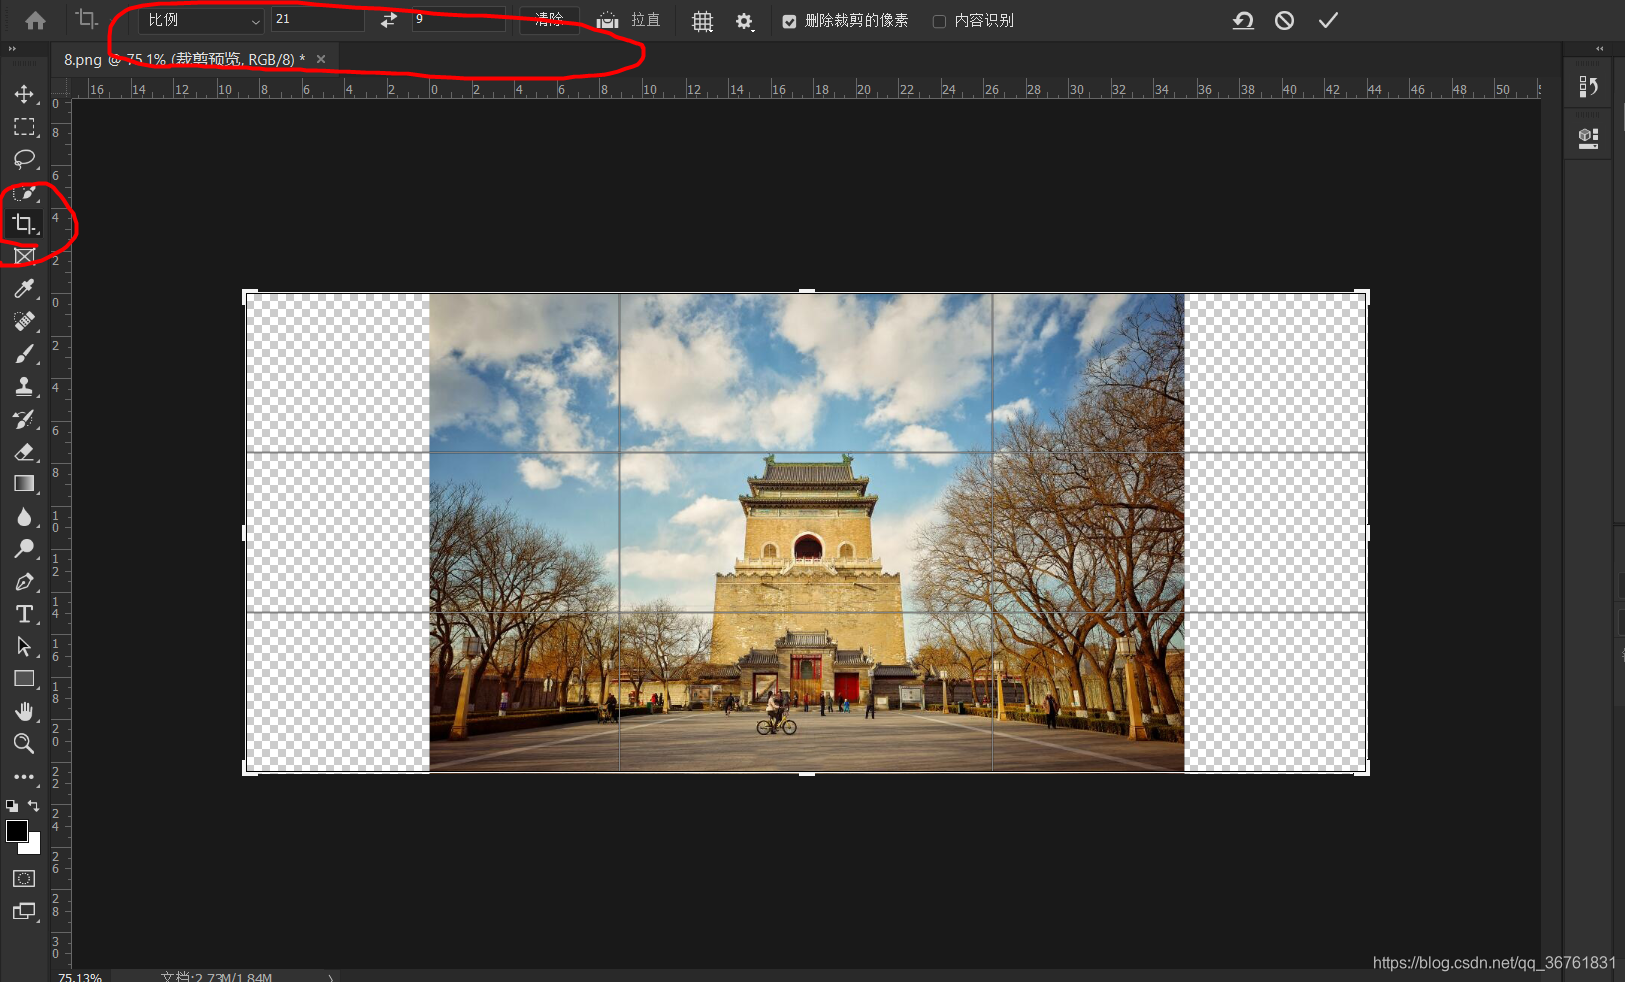Select the Pen tool
This screenshot has height=982, width=1625.
pos(24,581)
